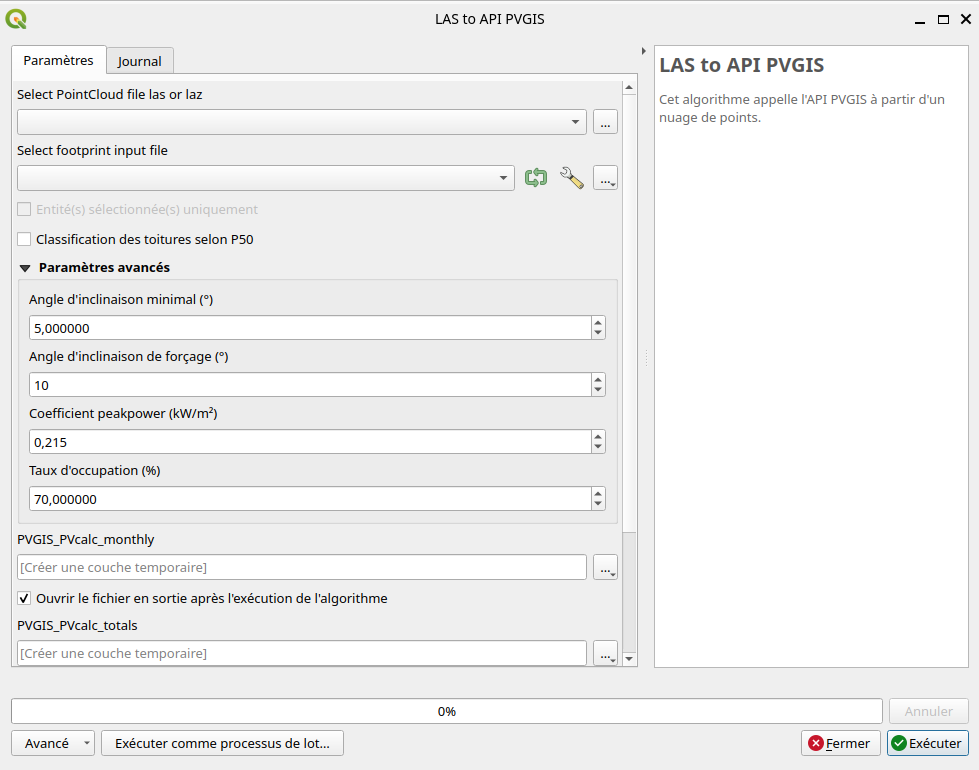Image resolution: width=979 pixels, height=770 pixels.
Task: Open the Avancé button dropdown arrow
Action: [87, 743]
